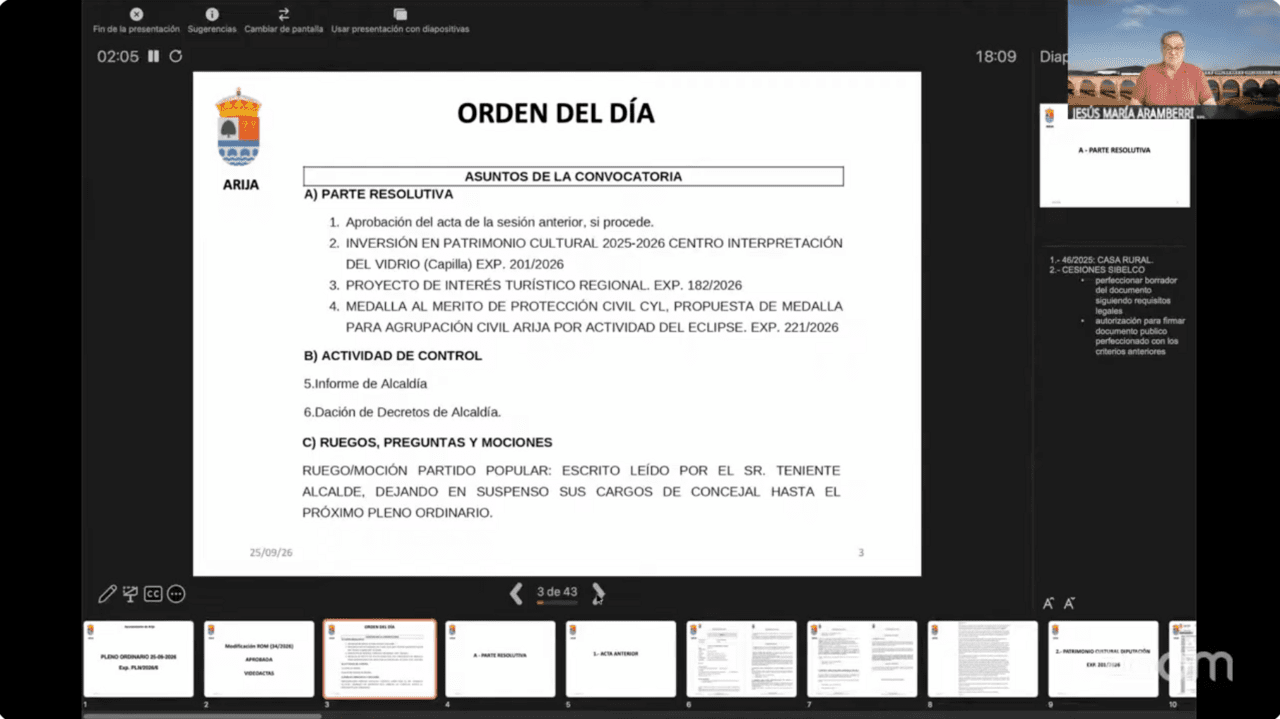Select slide 8 thumbnail
The width and height of the screenshot is (1280, 719).
coord(983,659)
